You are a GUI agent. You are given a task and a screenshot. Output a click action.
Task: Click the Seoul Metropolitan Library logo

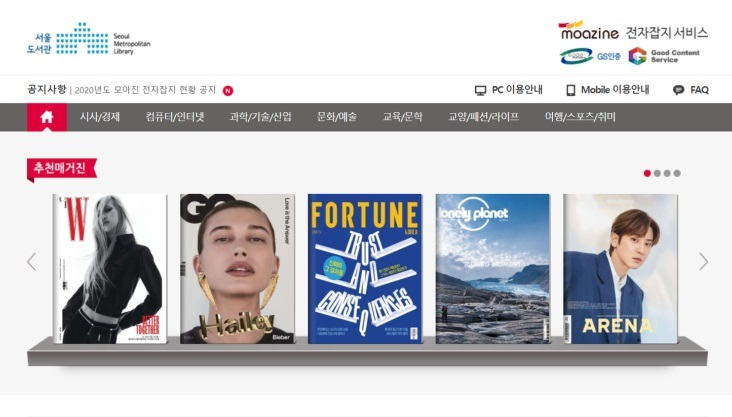89,38
